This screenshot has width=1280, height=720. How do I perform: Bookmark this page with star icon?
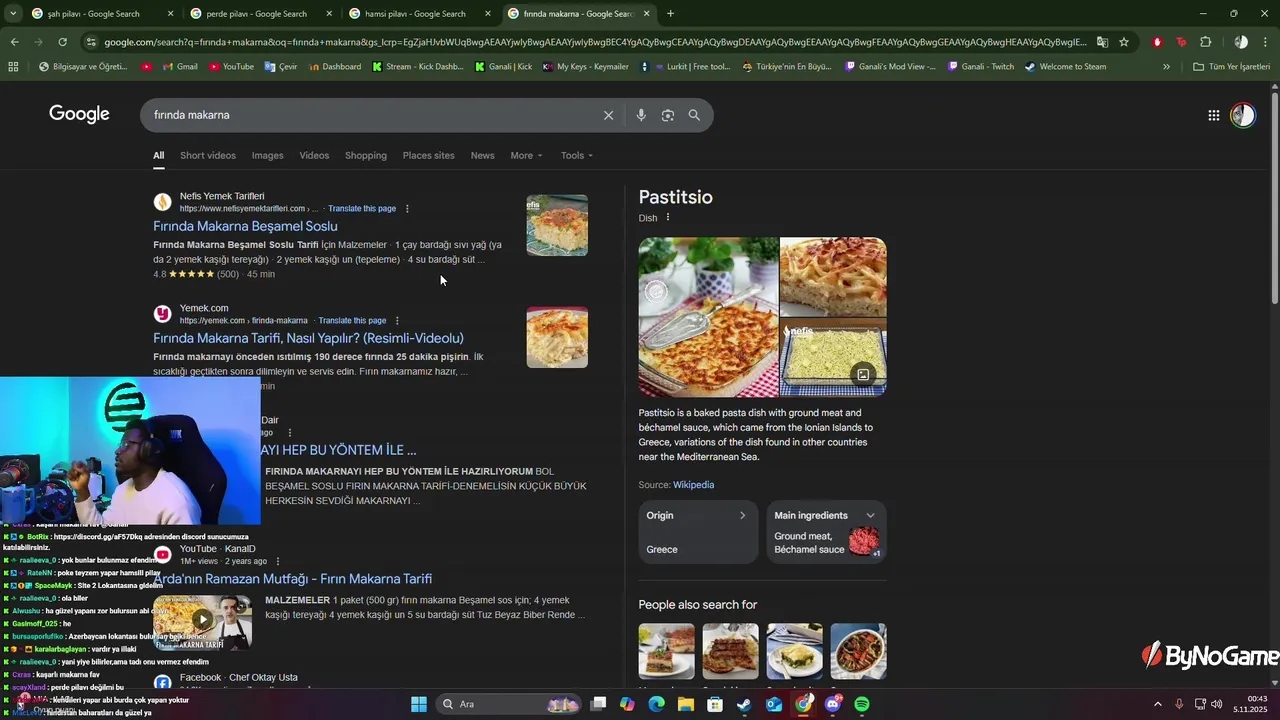click(x=1124, y=42)
